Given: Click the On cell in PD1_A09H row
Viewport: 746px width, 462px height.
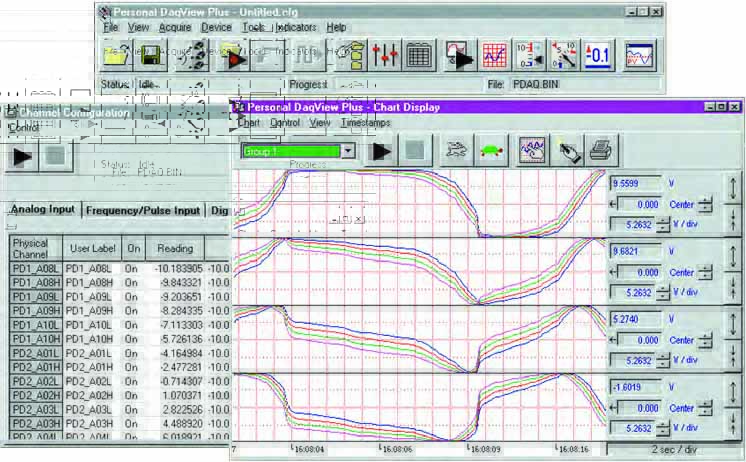Looking at the screenshot, I should (x=133, y=311).
